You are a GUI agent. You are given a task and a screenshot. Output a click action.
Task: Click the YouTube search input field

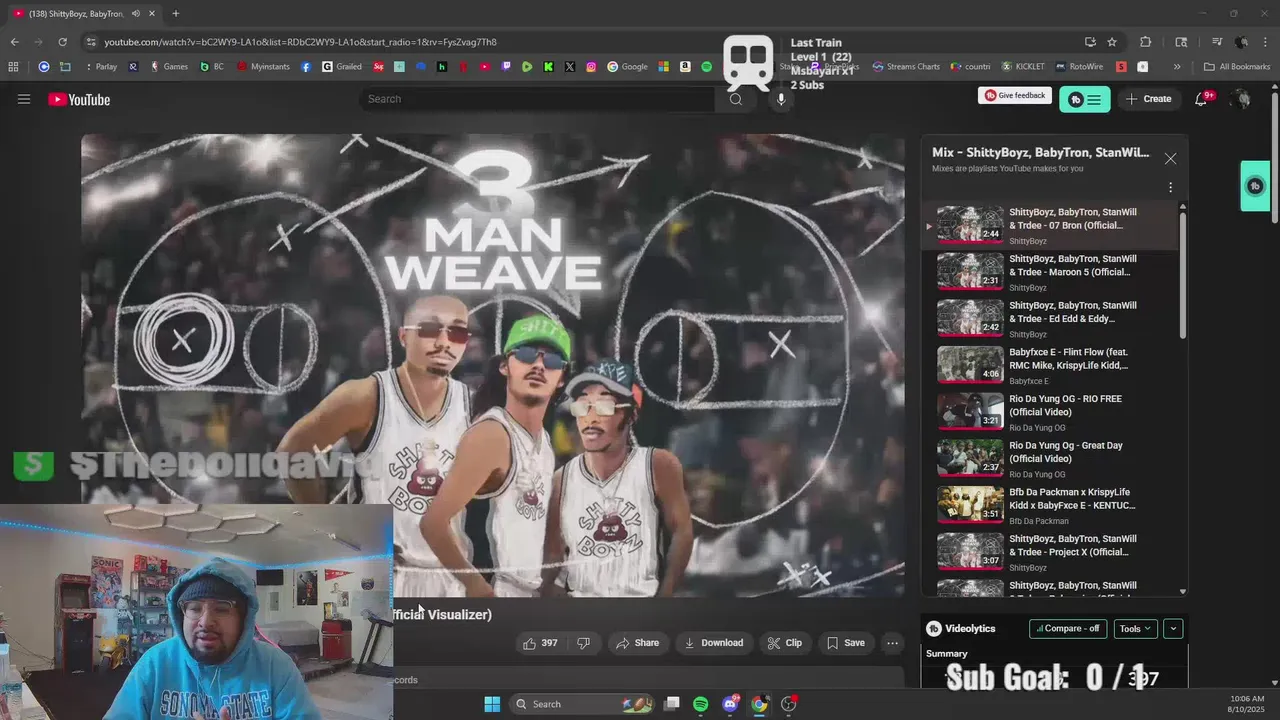point(538,99)
